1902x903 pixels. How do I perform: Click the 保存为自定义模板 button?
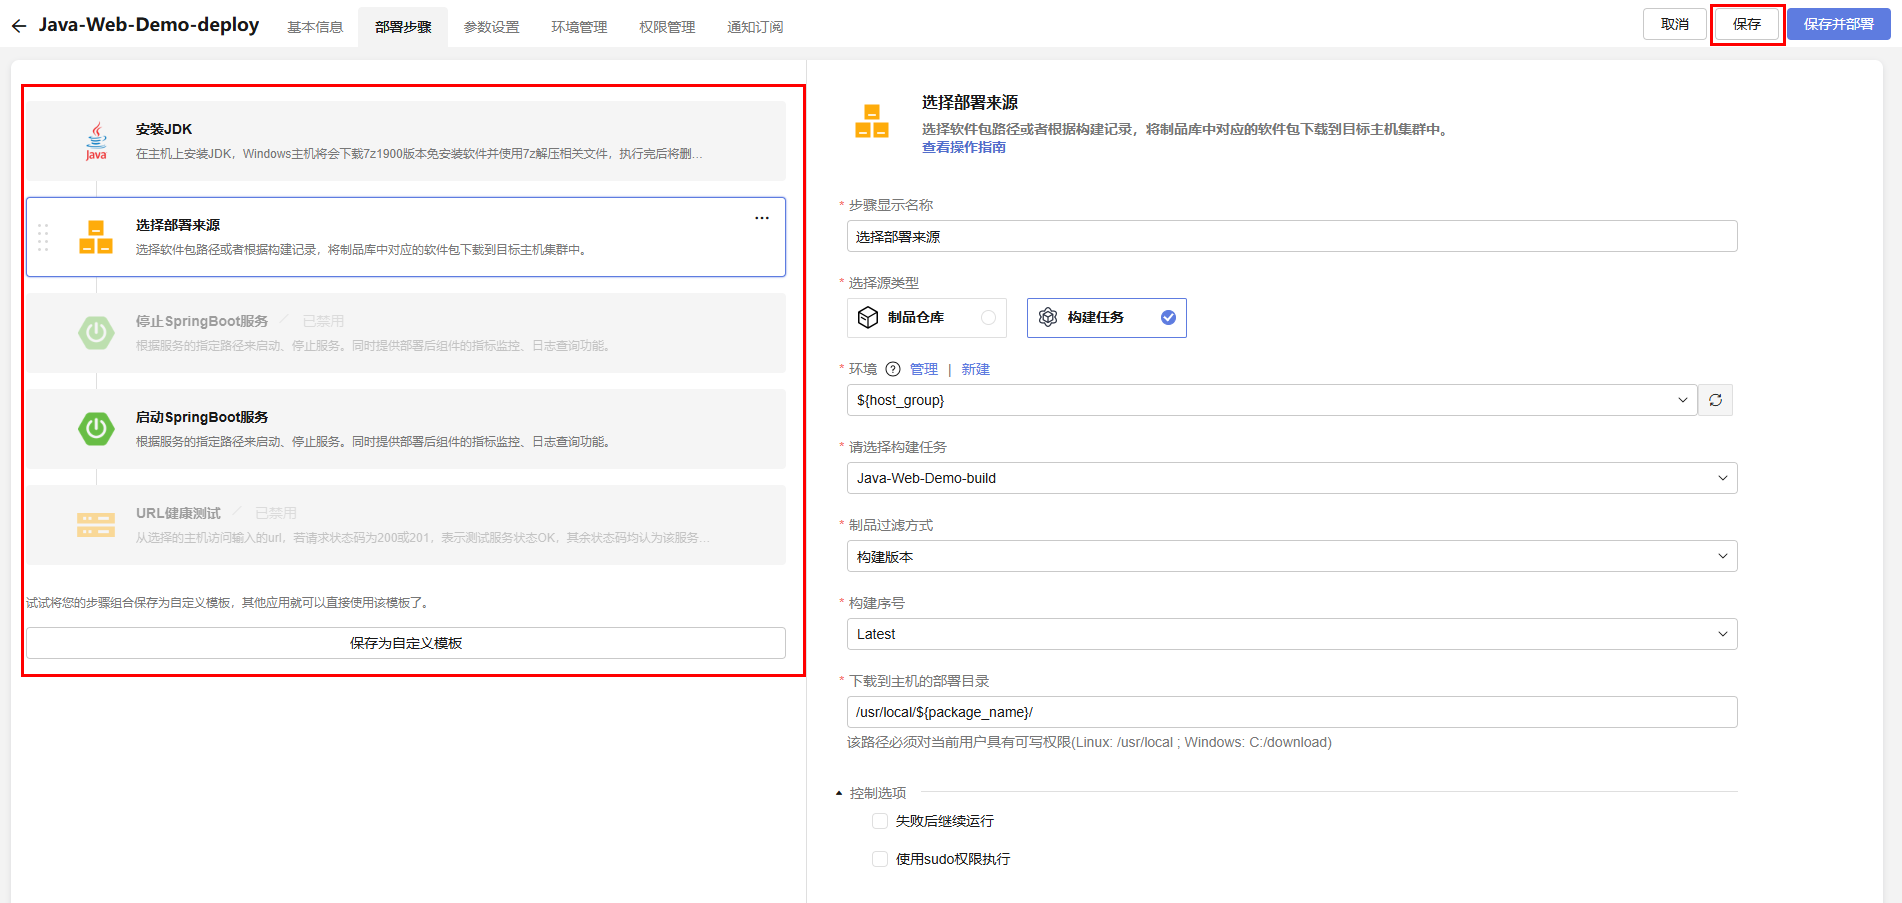click(x=405, y=642)
